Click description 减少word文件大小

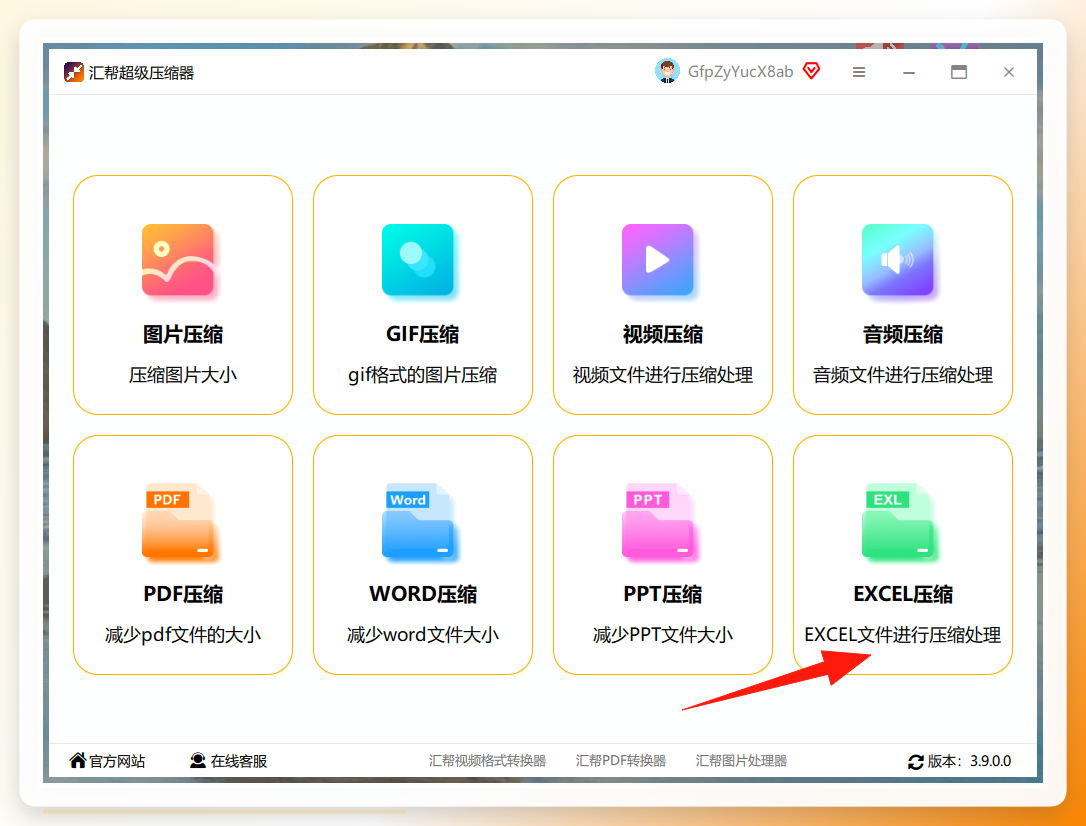point(423,635)
